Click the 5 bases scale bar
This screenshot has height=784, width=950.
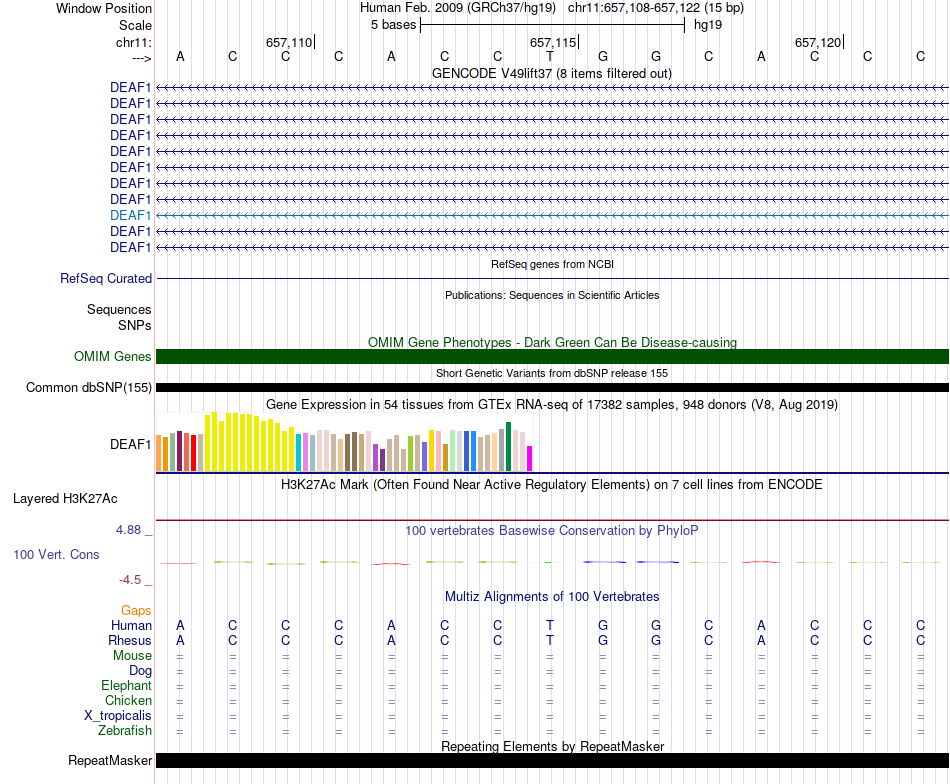pos(552,25)
